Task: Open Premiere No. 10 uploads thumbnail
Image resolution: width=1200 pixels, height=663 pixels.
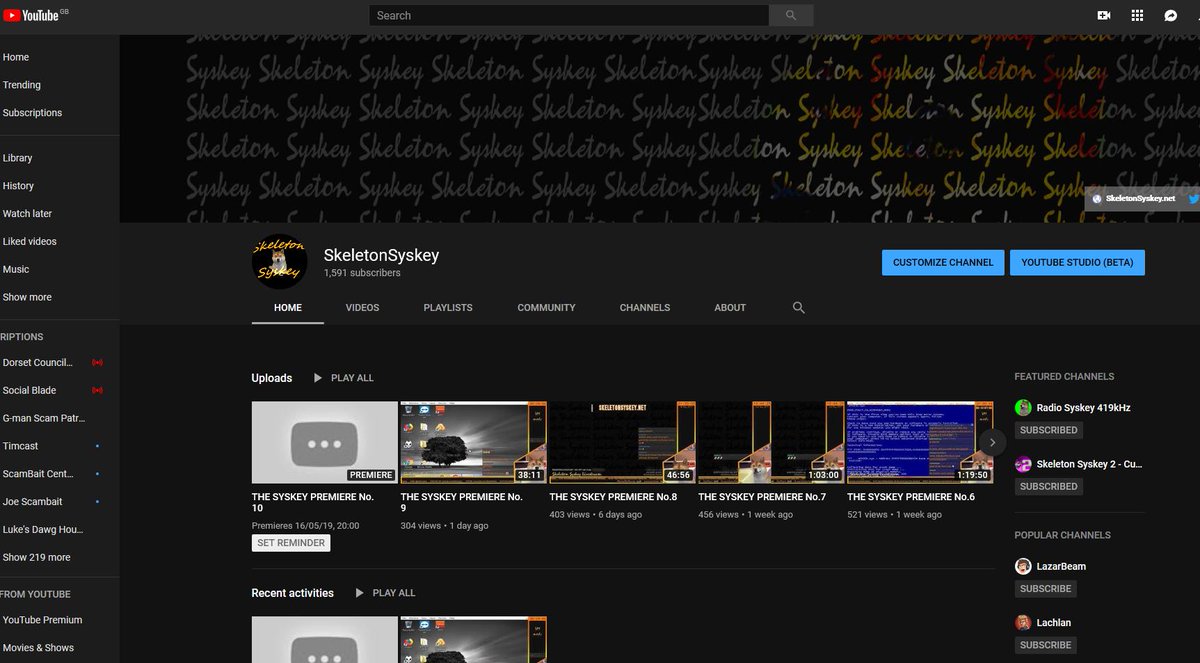Action: (x=324, y=443)
